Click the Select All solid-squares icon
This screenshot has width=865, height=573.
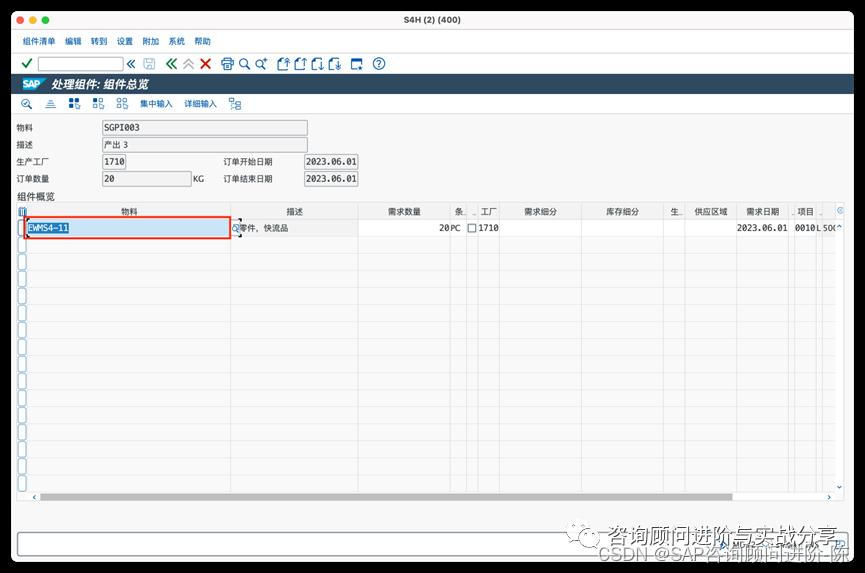74,104
